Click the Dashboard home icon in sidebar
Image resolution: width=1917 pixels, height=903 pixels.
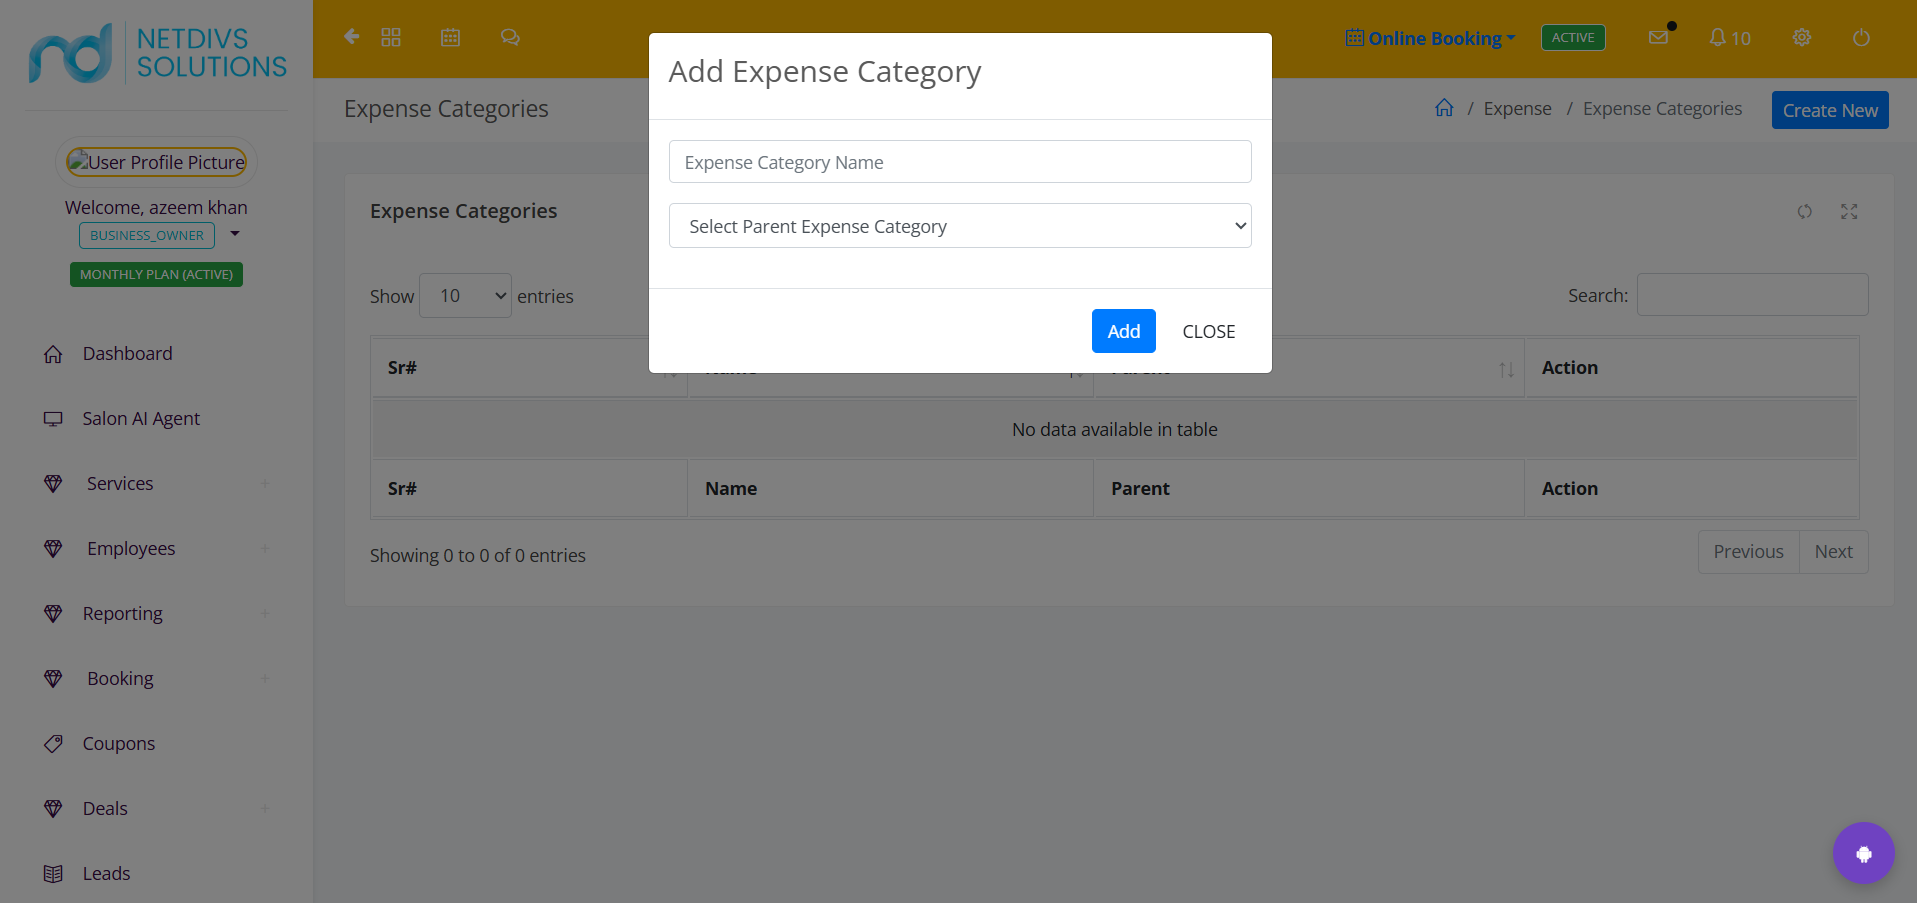tap(53, 354)
